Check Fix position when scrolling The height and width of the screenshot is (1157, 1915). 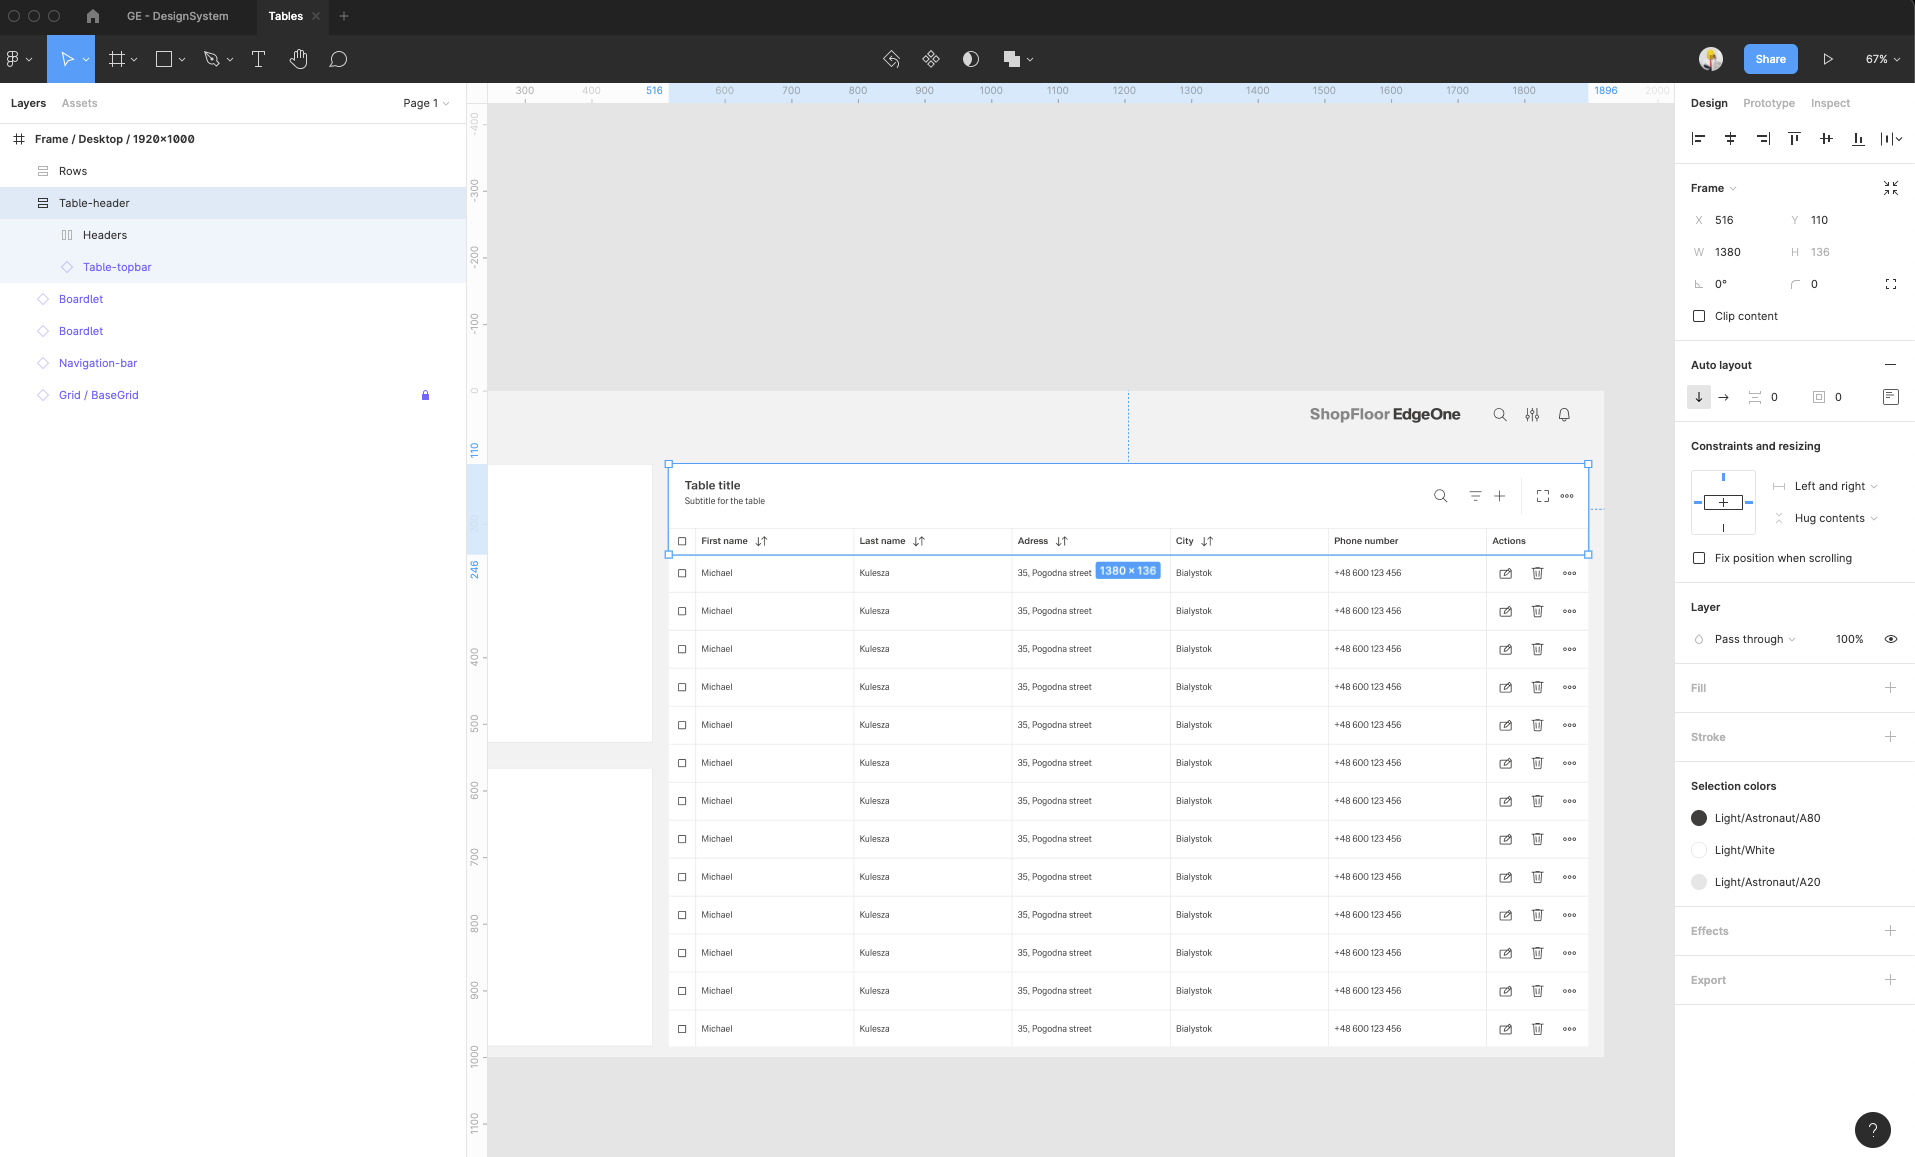click(x=1699, y=558)
